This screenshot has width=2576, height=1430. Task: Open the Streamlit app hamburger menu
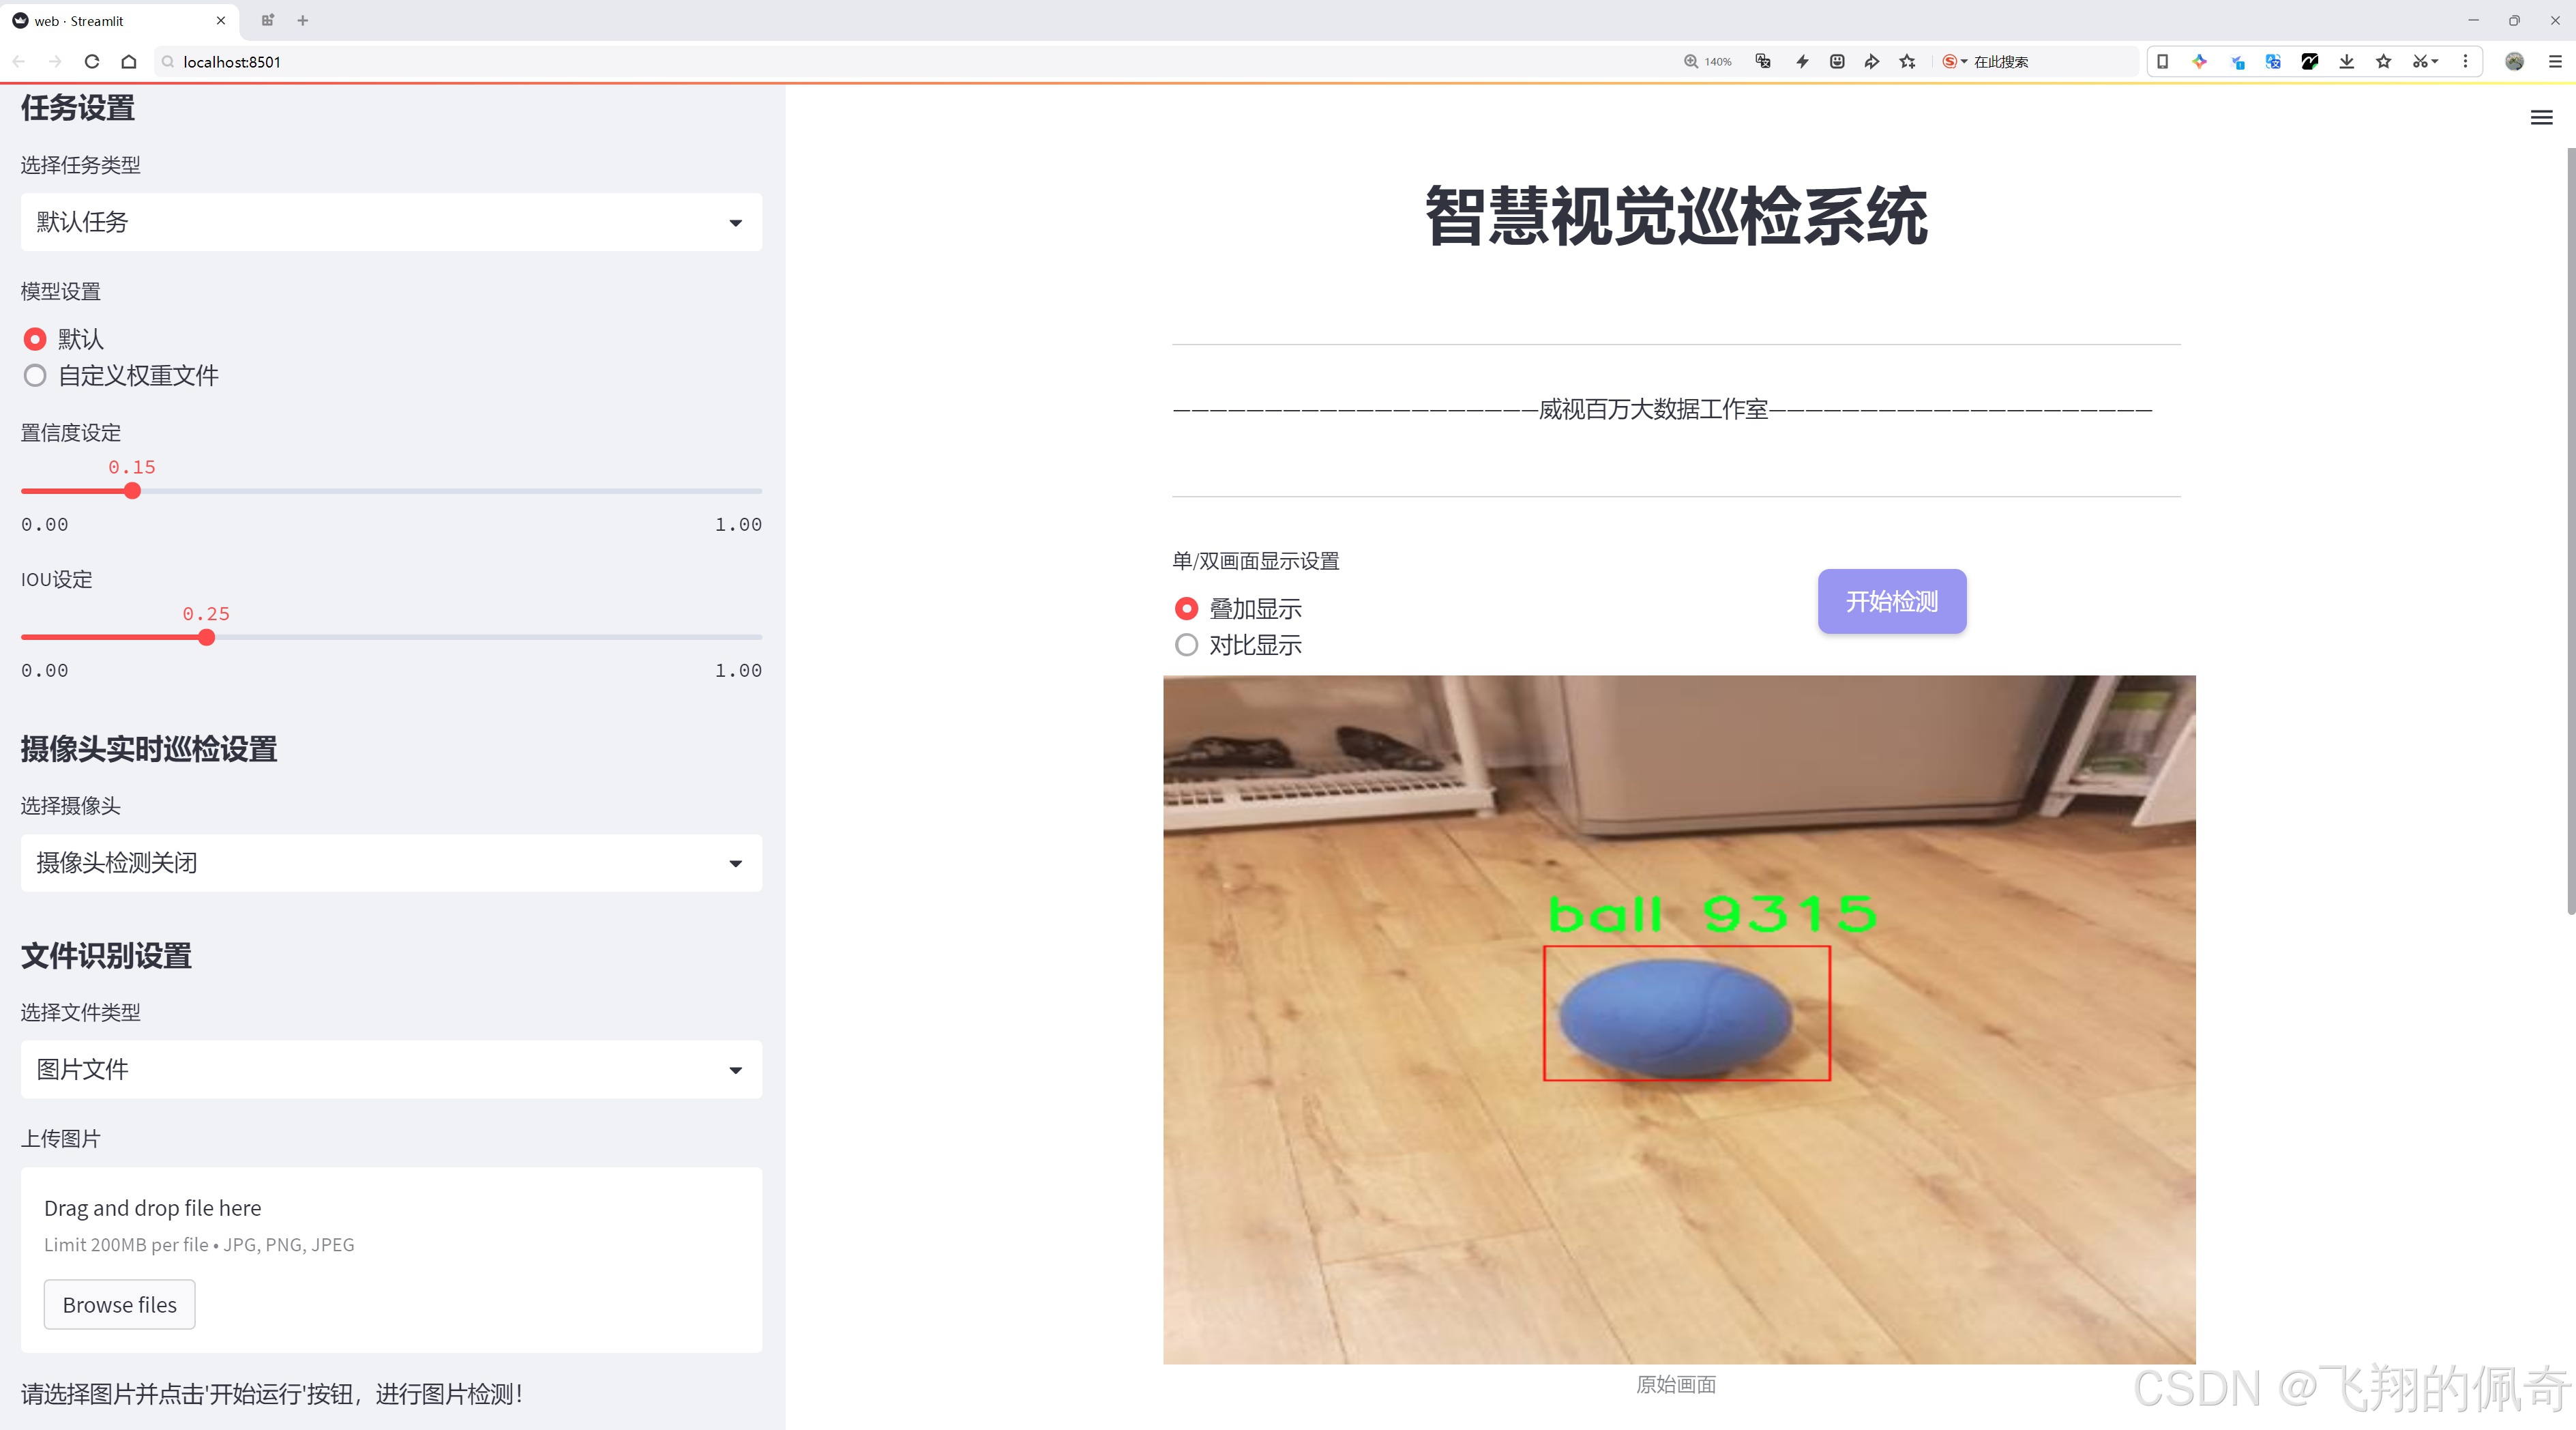[2541, 117]
